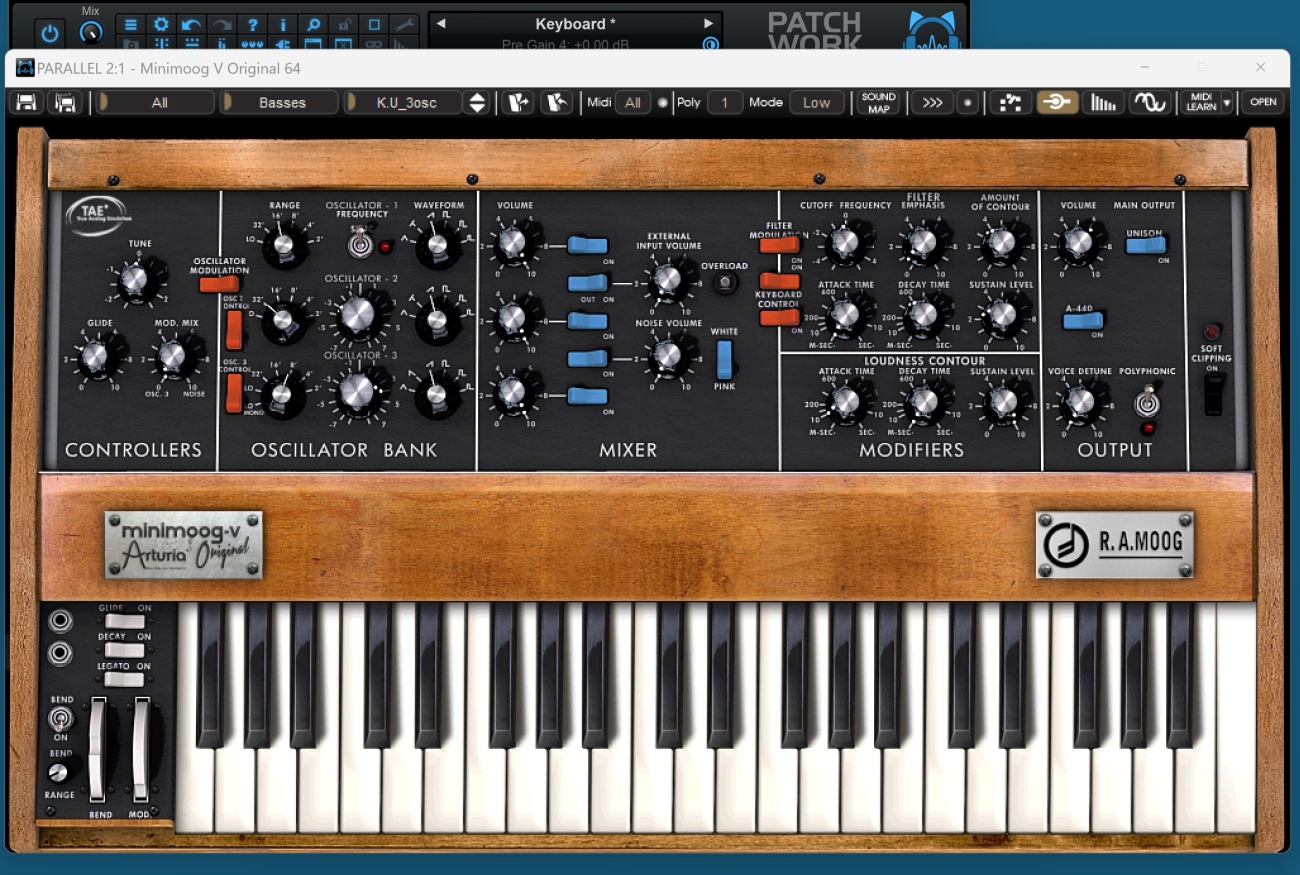Screen dimensions: 1300x875
Task: Open the Basses category dropdown
Action: pyautogui.click(x=279, y=102)
